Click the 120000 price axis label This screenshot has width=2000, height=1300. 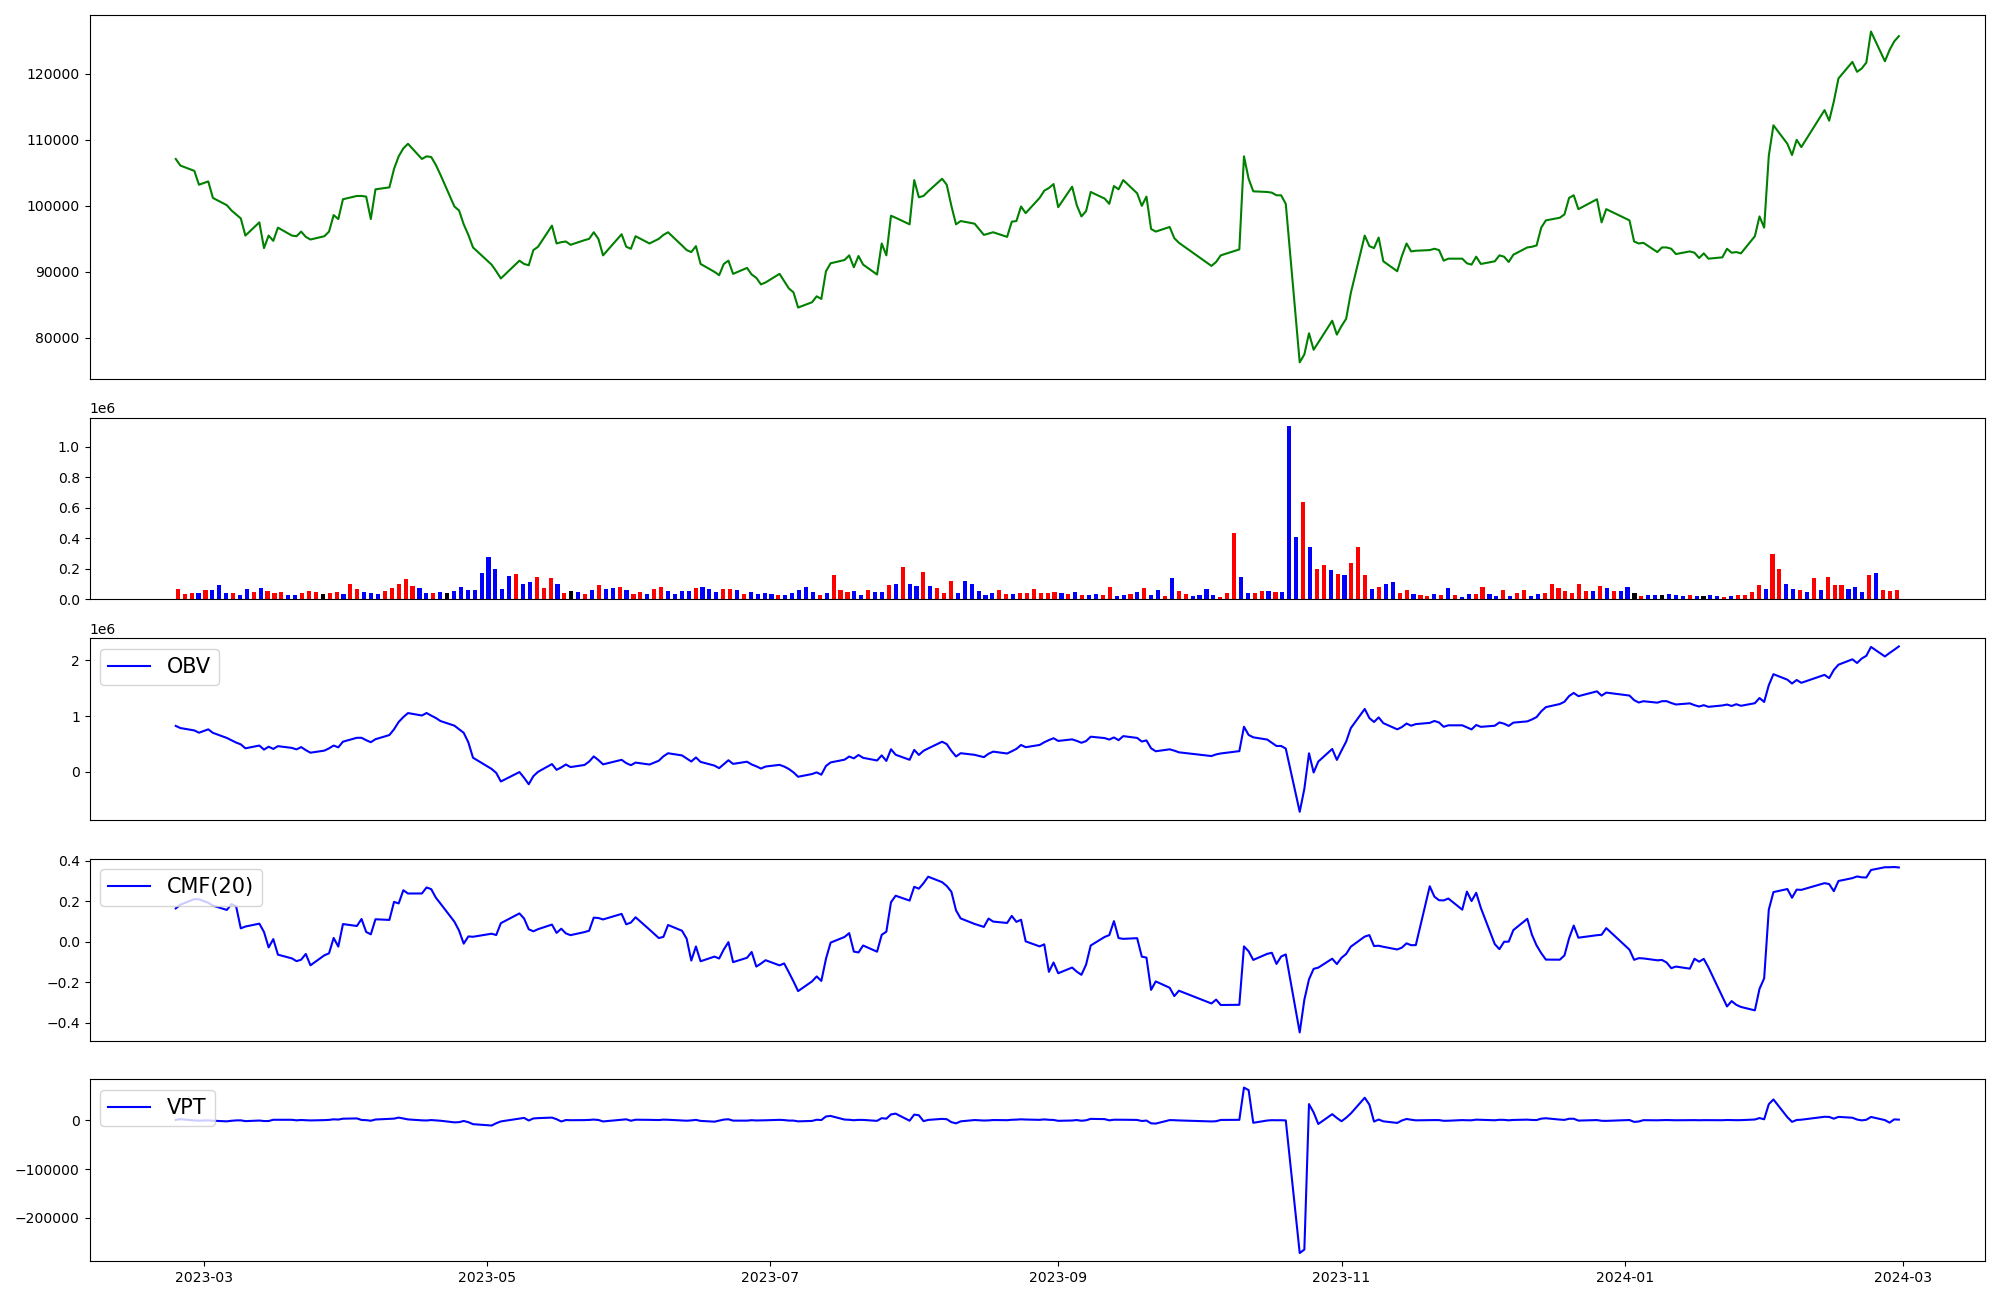pos(53,74)
